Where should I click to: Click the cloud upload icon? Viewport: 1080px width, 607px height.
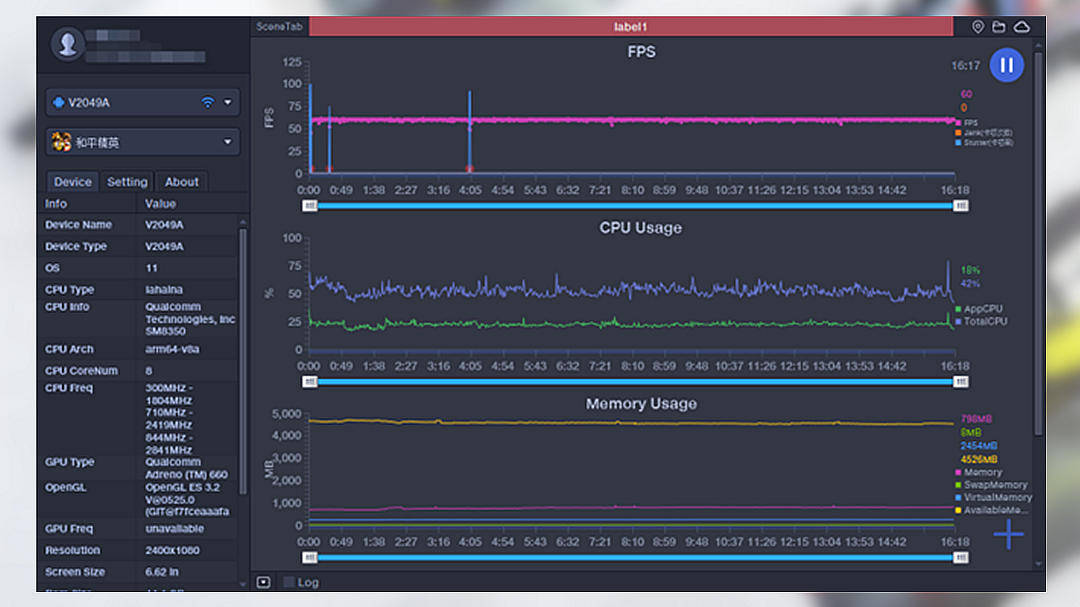pos(1021,27)
